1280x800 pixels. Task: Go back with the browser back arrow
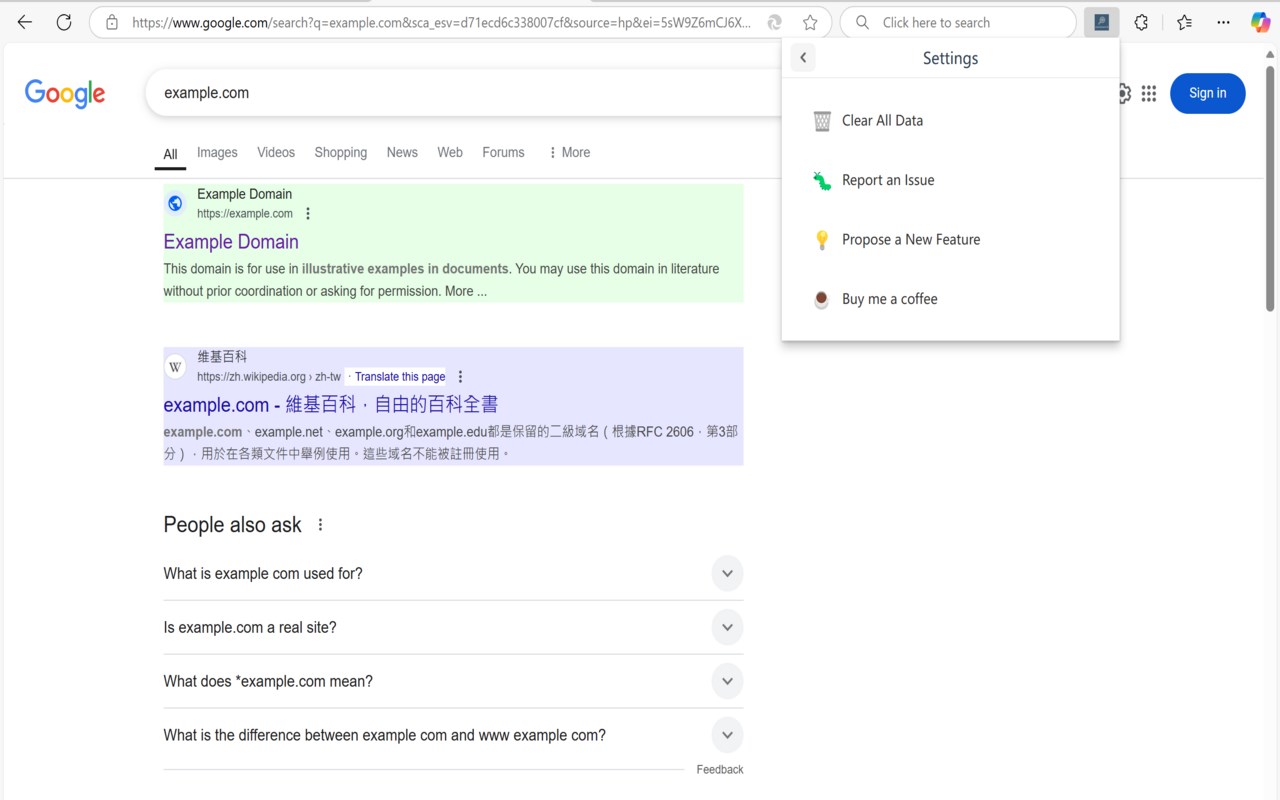point(25,22)
